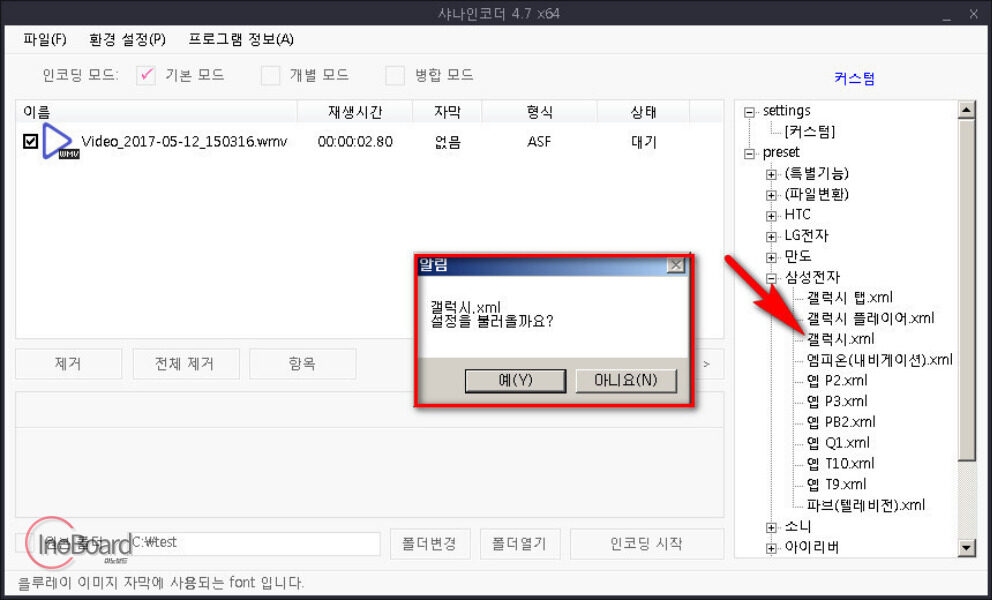Viewport: 994px width, 600px height.
Task: Expand the LG전자 tree node
Action: 771,237
